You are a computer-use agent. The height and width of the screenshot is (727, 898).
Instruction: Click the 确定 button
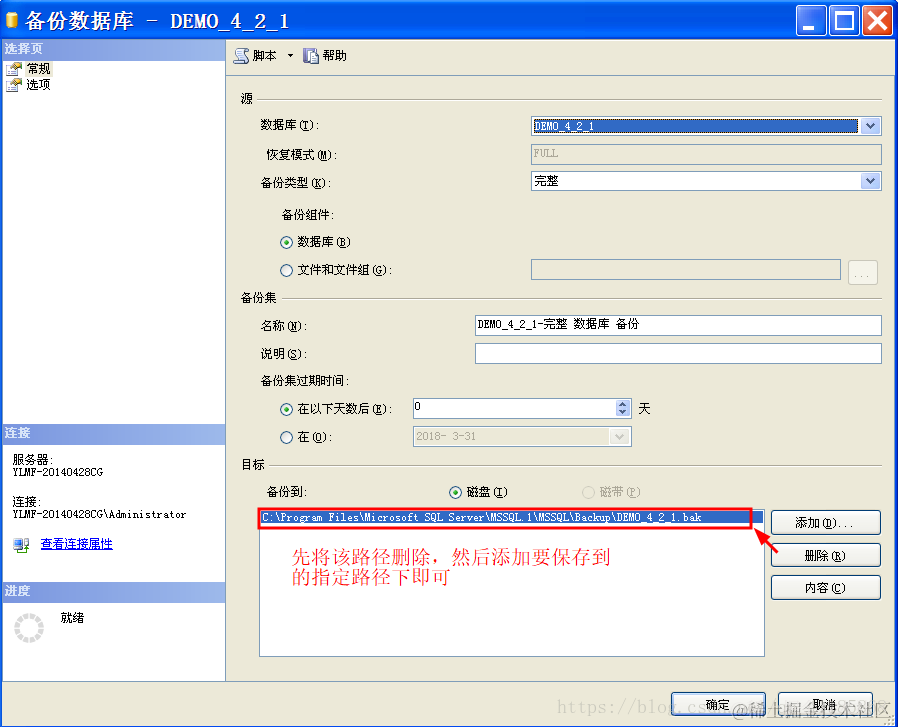(x=718, y=705)
